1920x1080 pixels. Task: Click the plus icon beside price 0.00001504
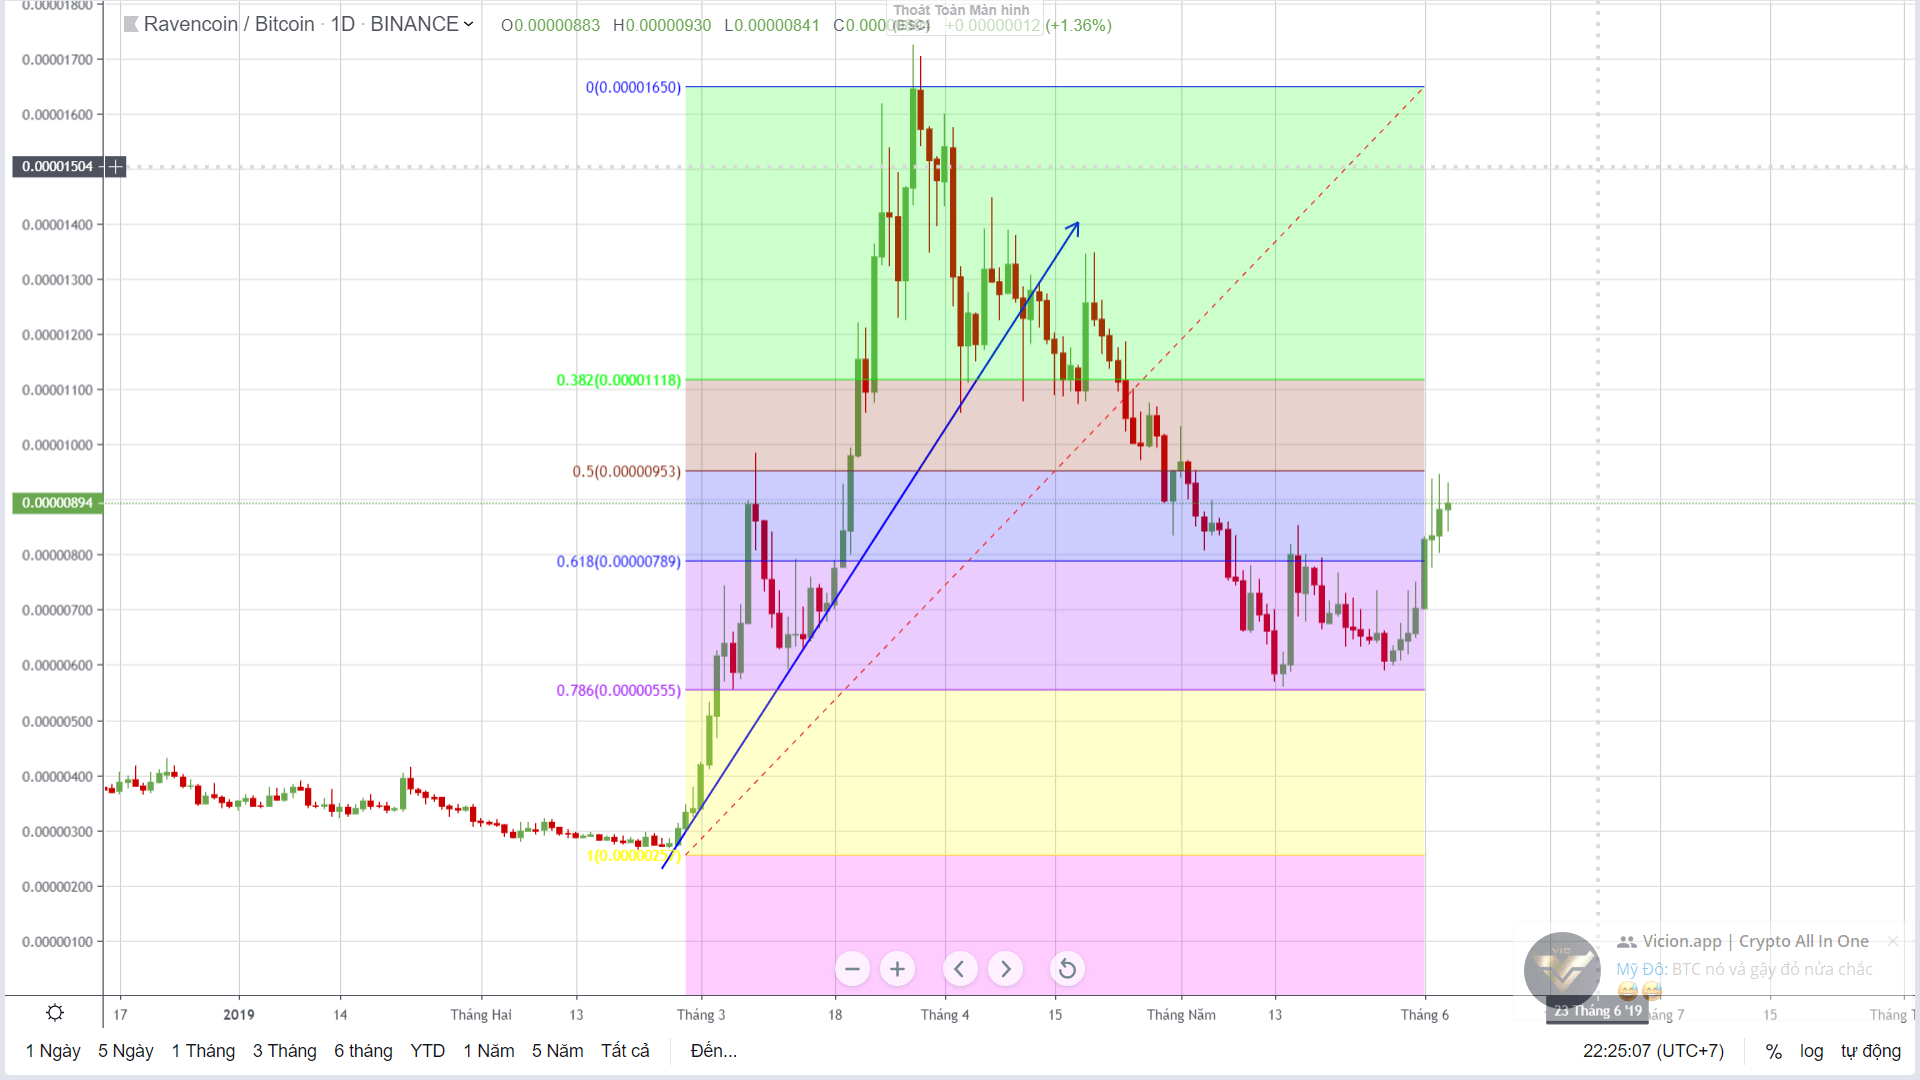(115, 167)
